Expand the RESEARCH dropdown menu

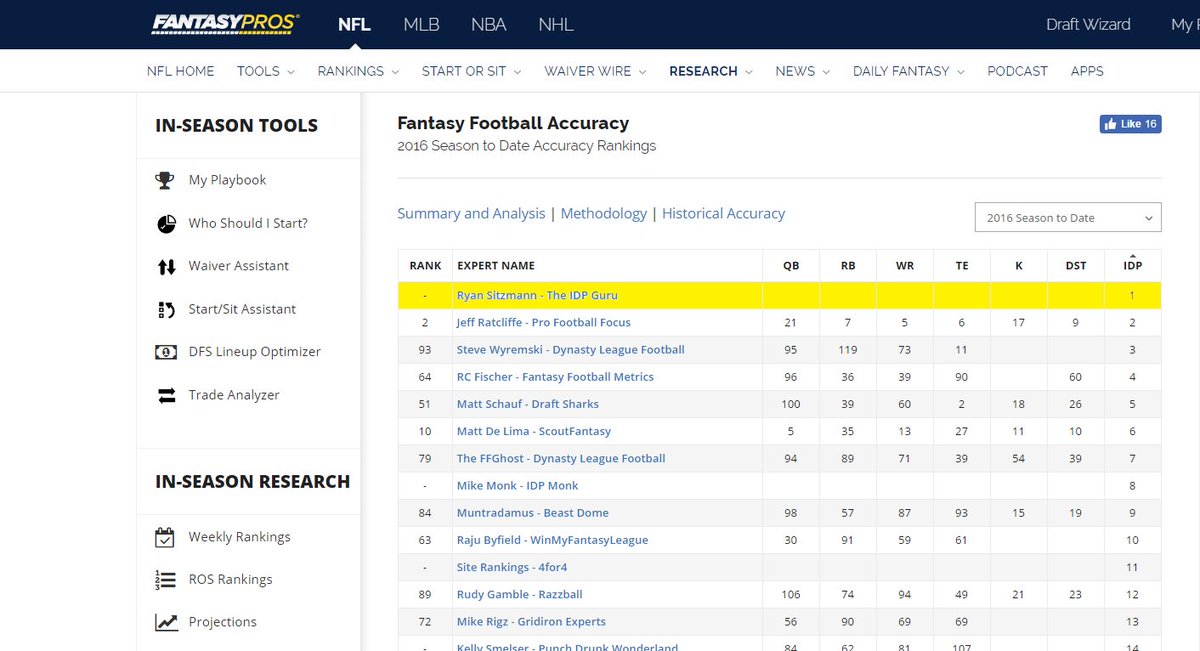pos(711,71)
